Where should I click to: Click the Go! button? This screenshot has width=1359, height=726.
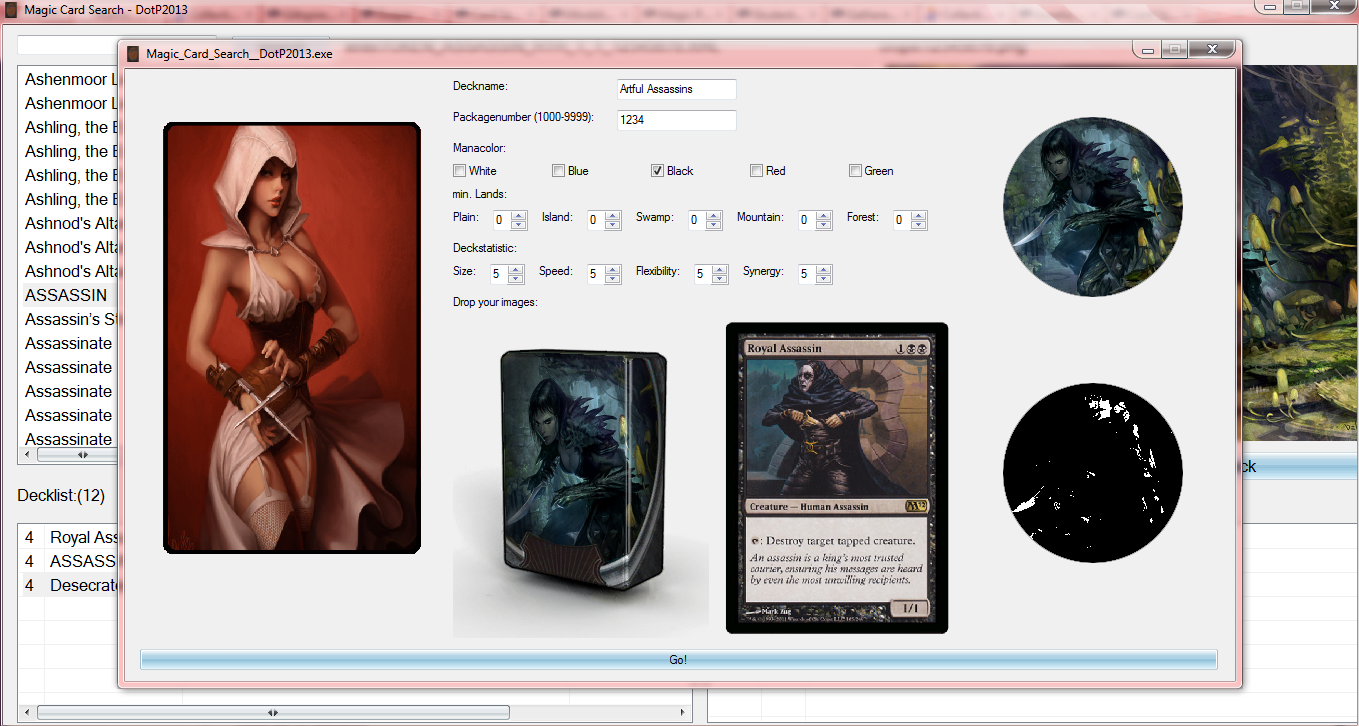[x=678, y=659]
